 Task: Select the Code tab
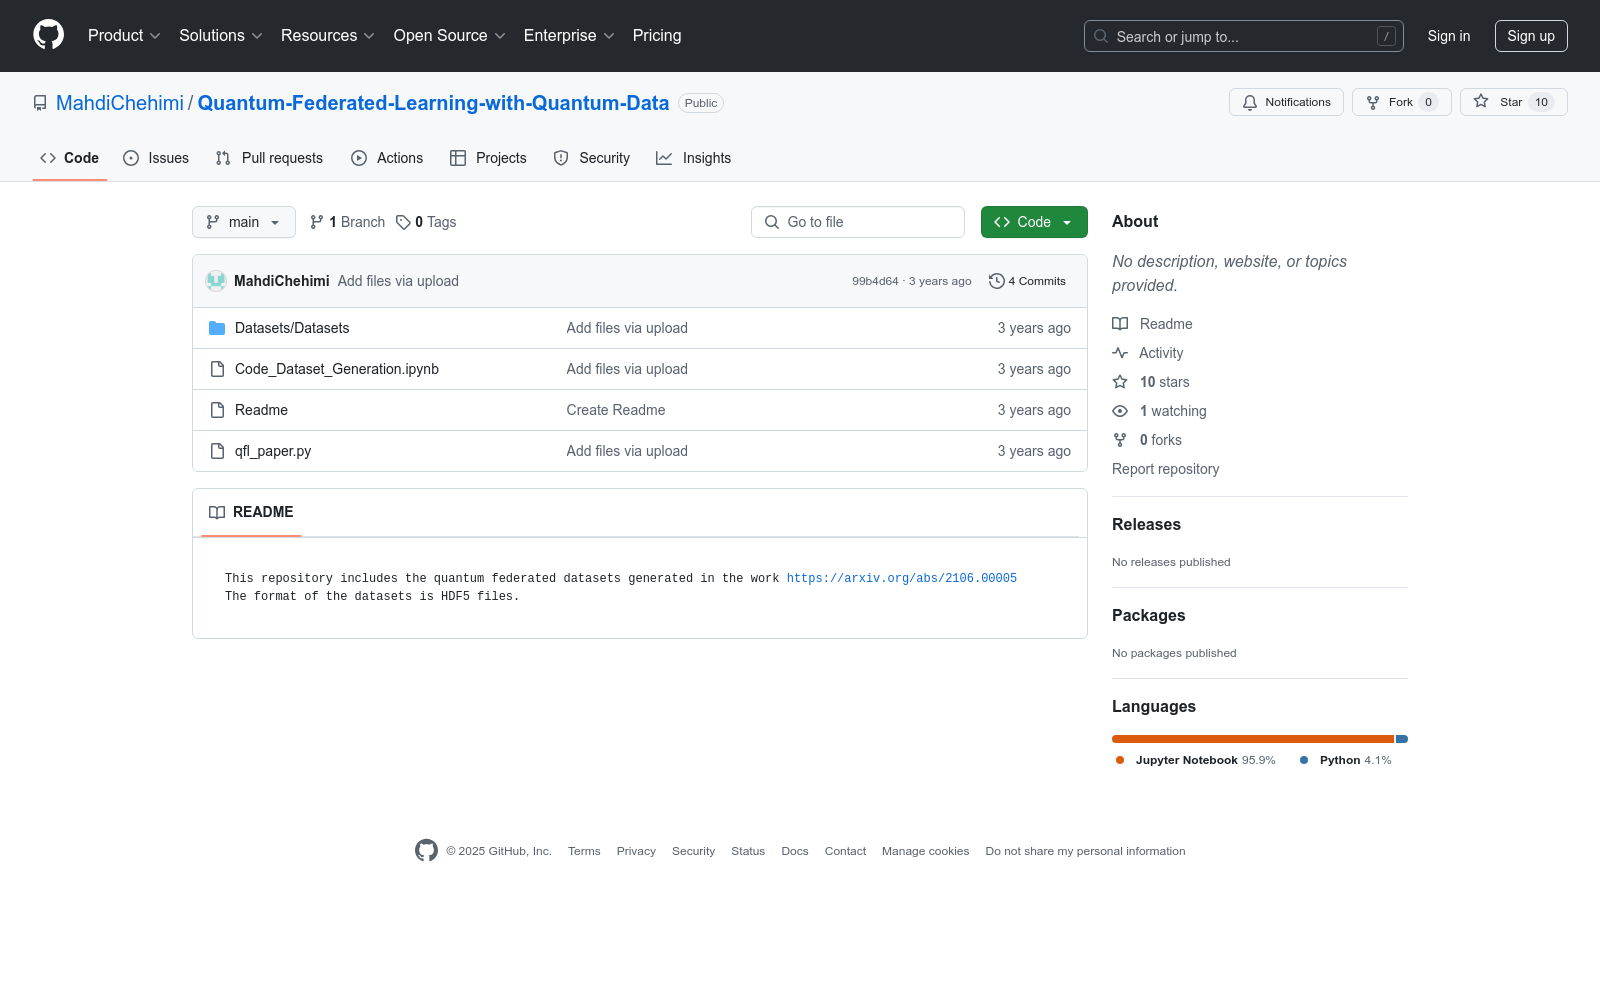coord(70,158)
